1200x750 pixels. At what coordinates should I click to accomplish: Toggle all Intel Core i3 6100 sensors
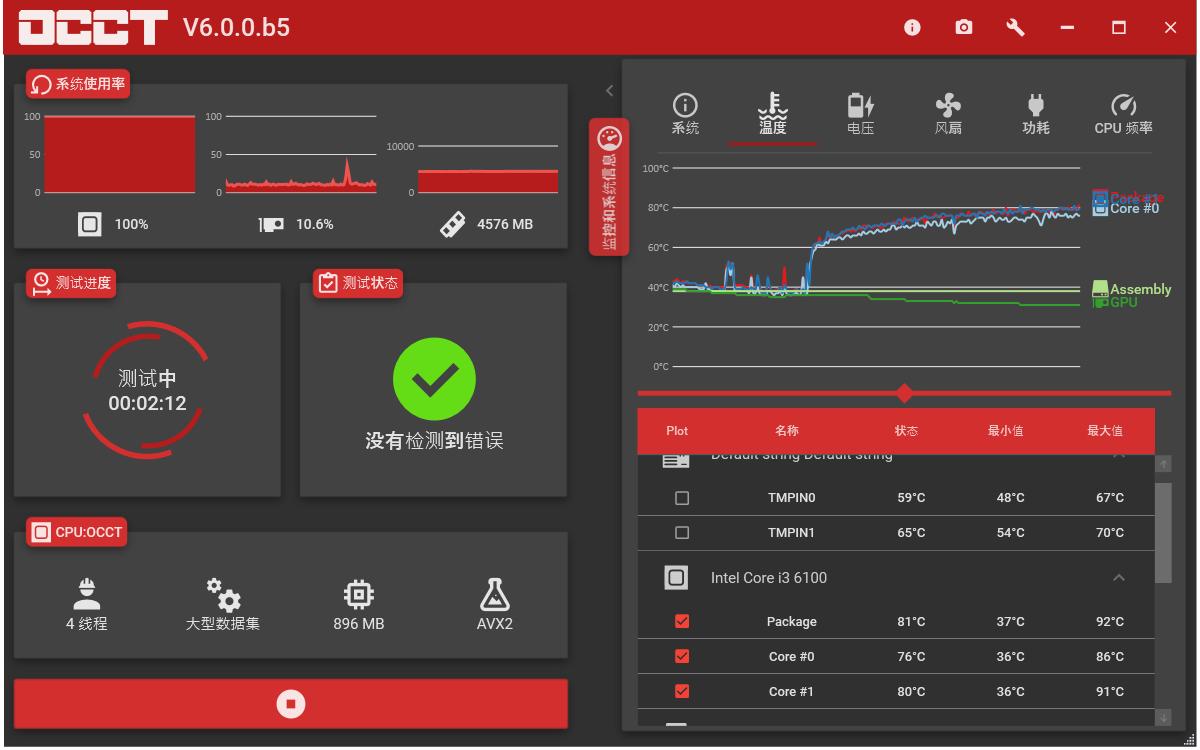676,576
